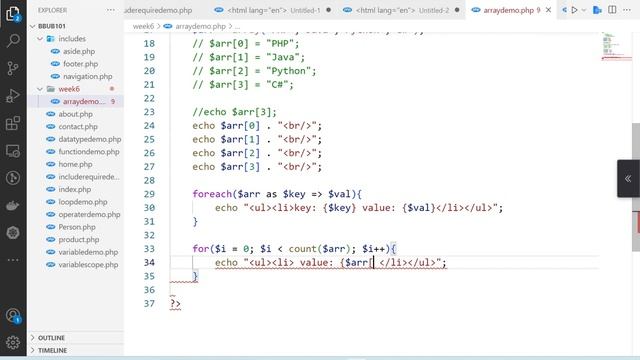Select arraydemo file under week6
Viewport: 640px width, 360px height.
[x=76, y=102]
